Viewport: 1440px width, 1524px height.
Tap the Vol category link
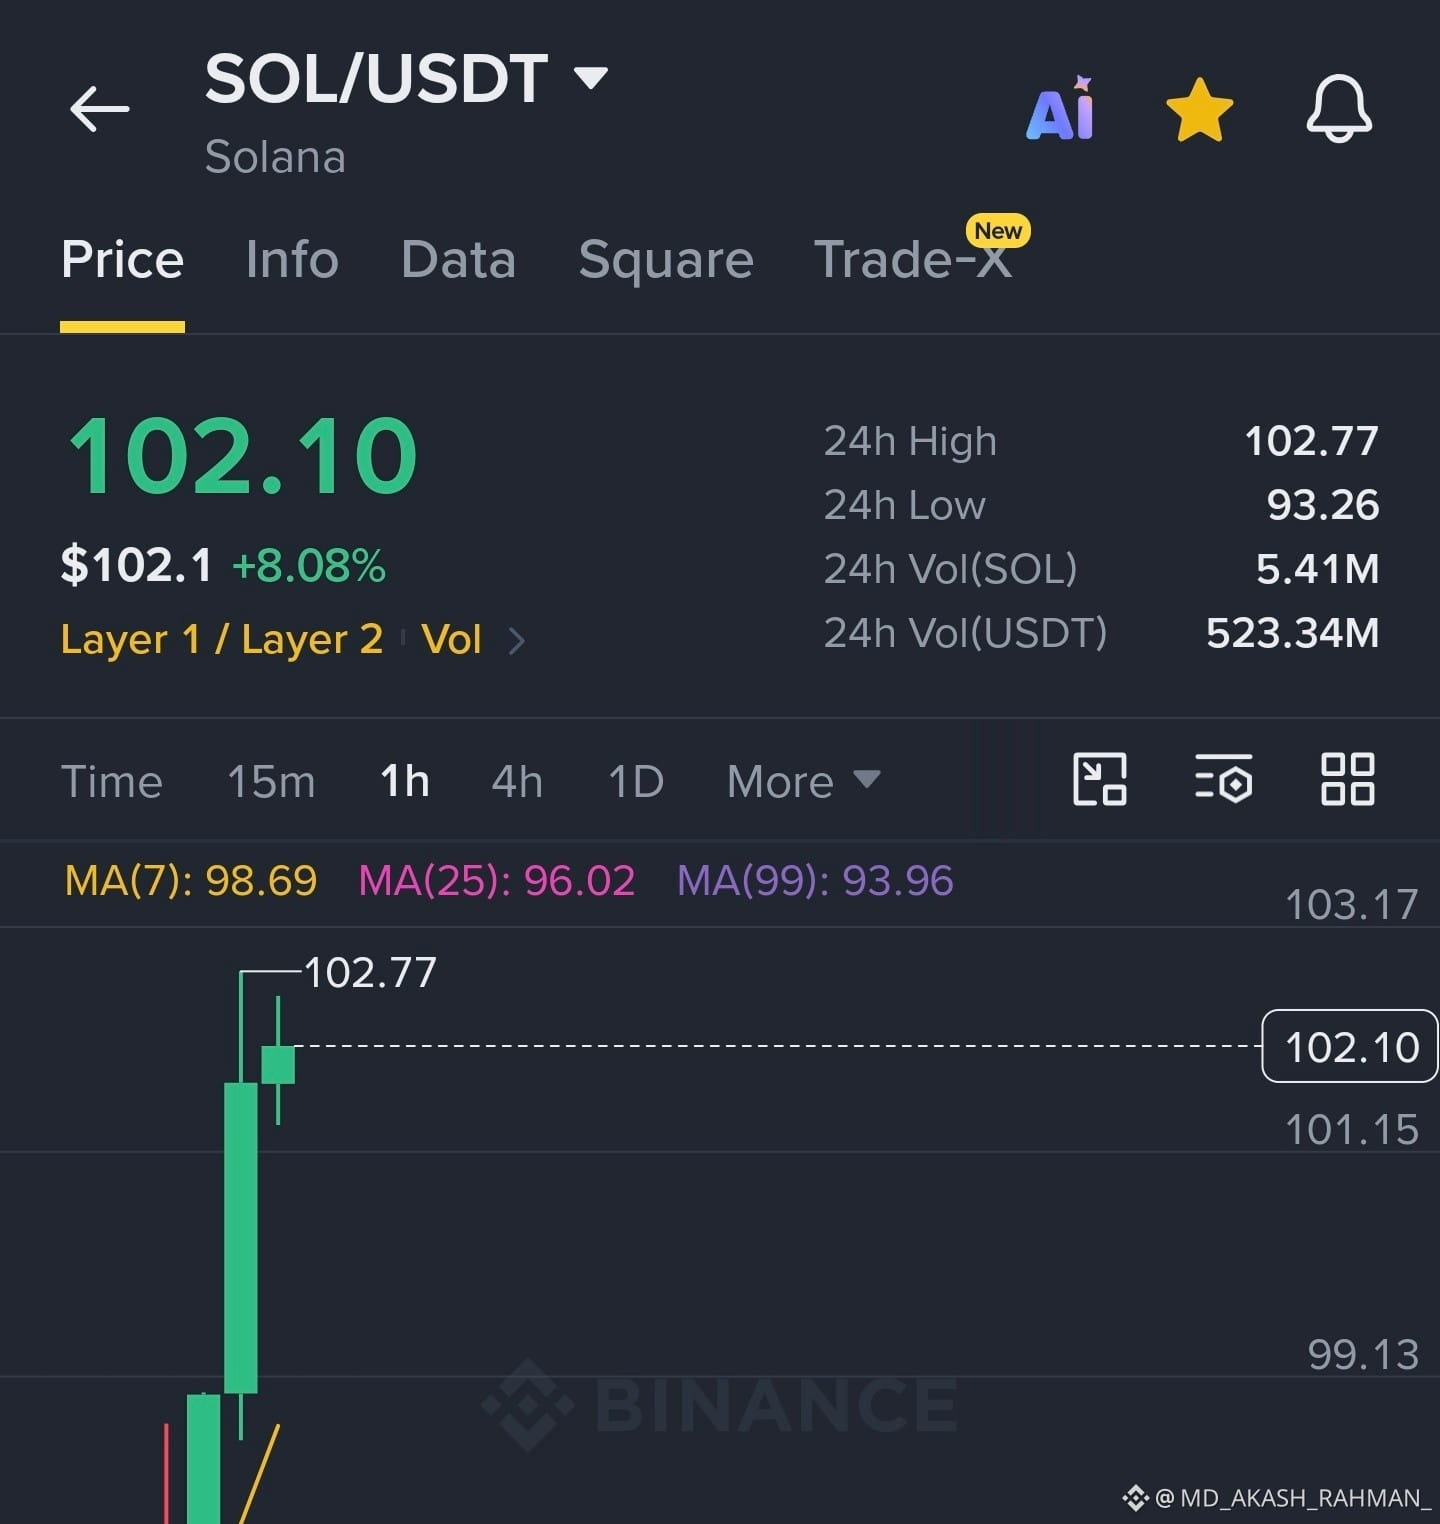tap(451, 639)
